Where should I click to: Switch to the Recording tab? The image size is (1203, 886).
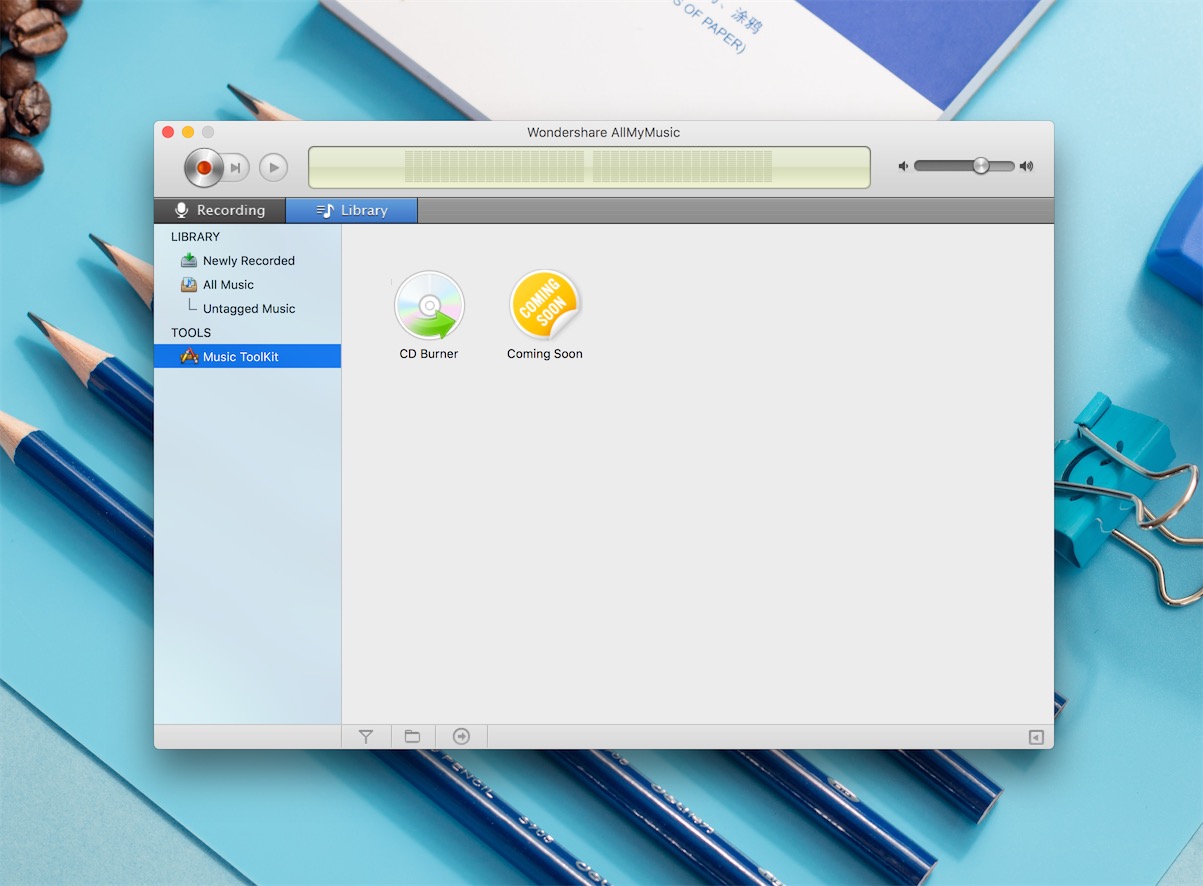point(220,210)
